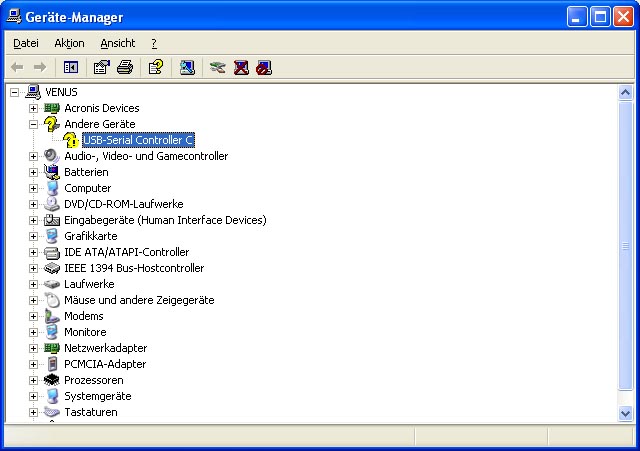The width and height of the screenshot is (640, 451).
Task: Click the IDE ATA/ATAPI controller icon
Action: coord(52,253)
